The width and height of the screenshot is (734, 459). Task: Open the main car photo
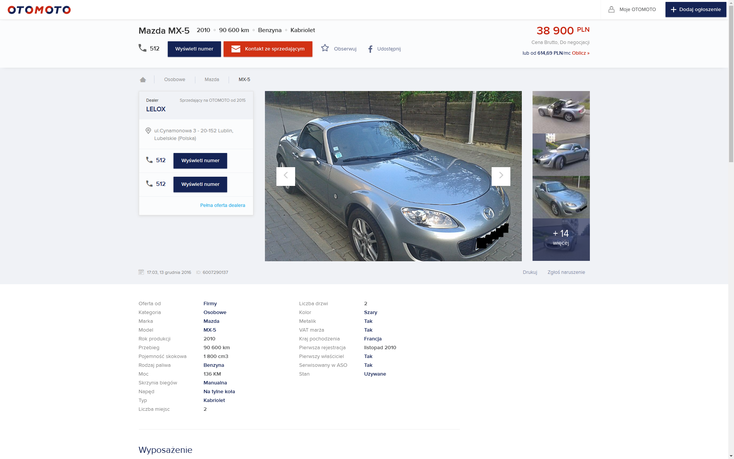(393, 176)
